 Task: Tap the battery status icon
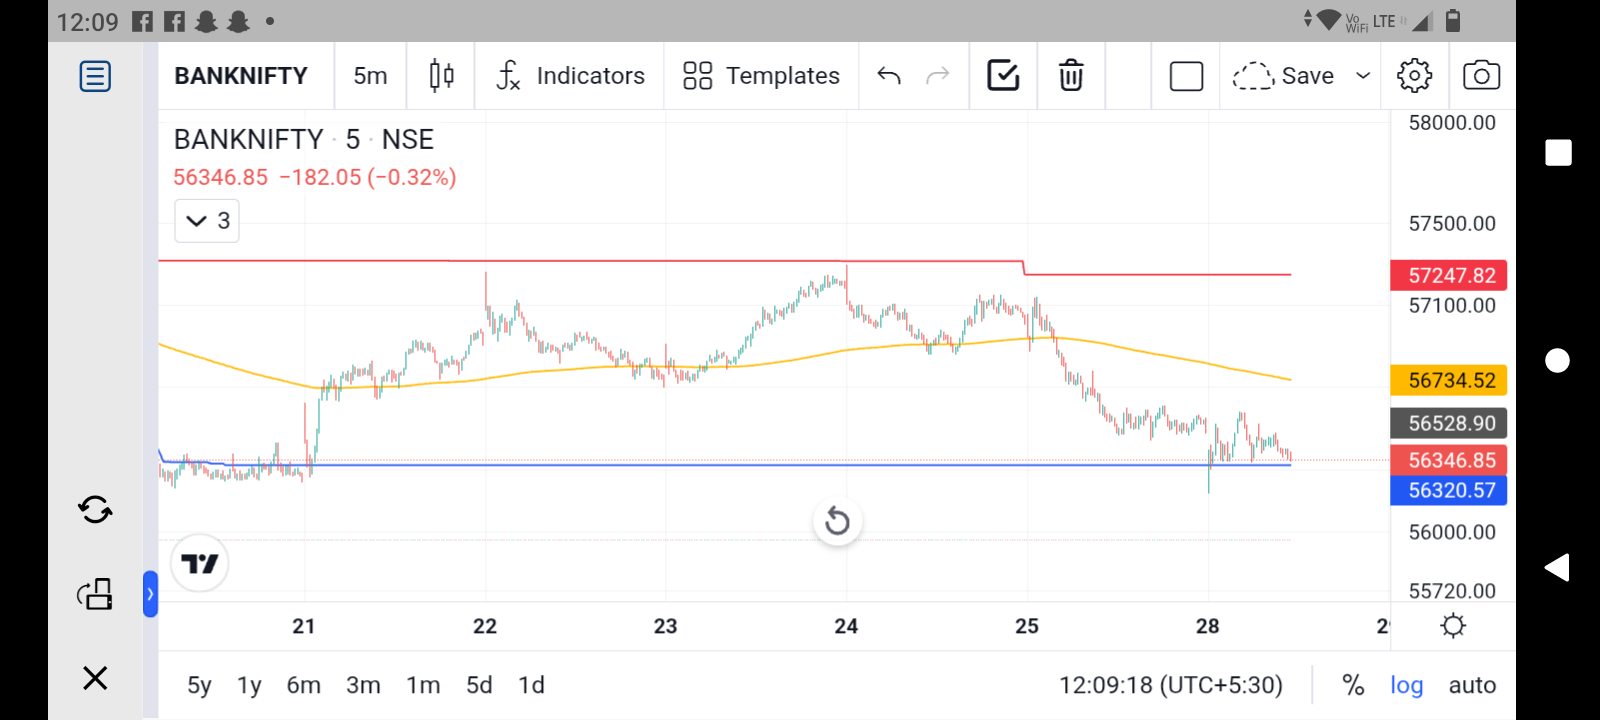pos(1453,20)
